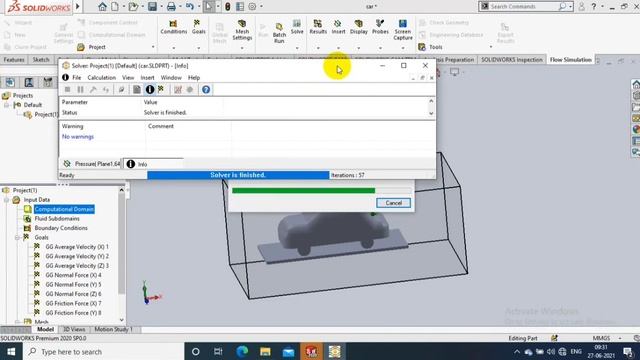640x360 pixels.
Task: Click the Undo arrow icon
Action: point(189,7)
